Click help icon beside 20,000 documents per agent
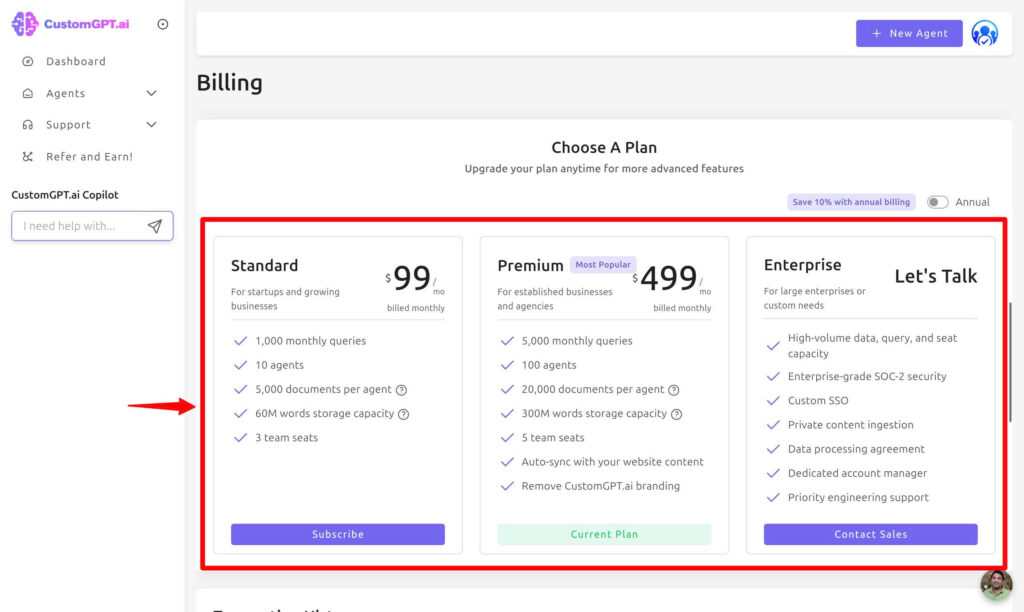This screenshot has width=1024, height=612. pos(673,390)
